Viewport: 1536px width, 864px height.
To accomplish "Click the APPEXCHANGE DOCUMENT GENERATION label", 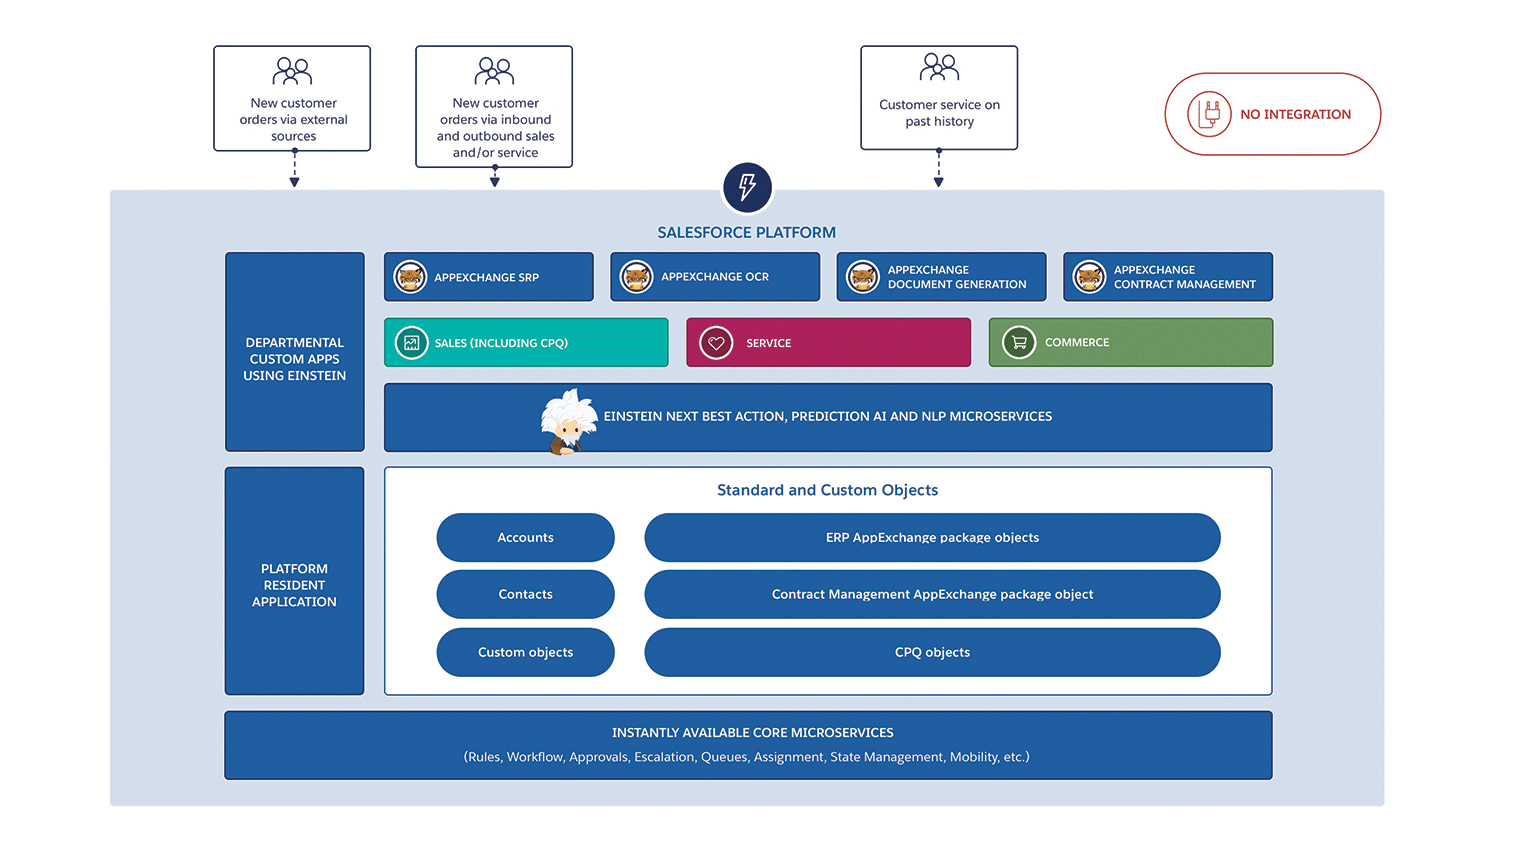I will tap(957, 277).
